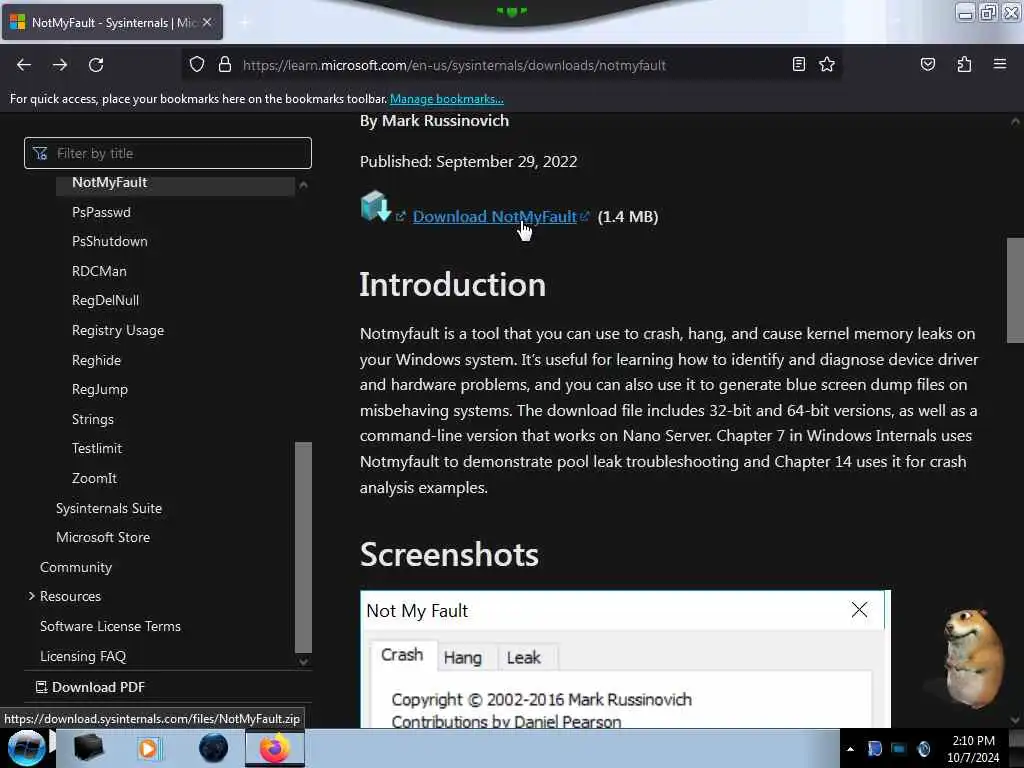The height and width of the screenshot is (768, 1024).
Task: Open the extensions puzzle icon
Action: [964, 64]
